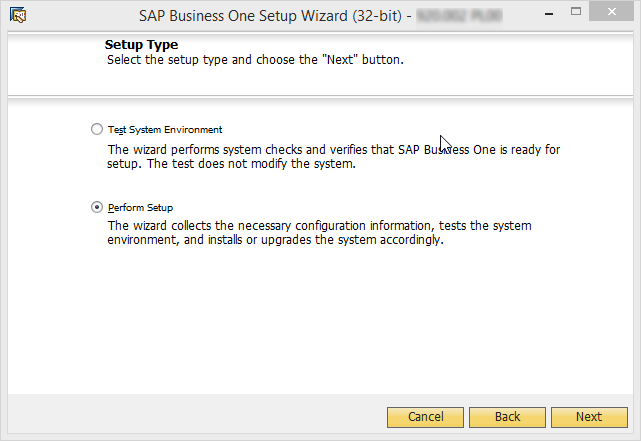
Task: Click the 'Test System Environment' option label
Action: pyautogui.click(x=165, y=130)
